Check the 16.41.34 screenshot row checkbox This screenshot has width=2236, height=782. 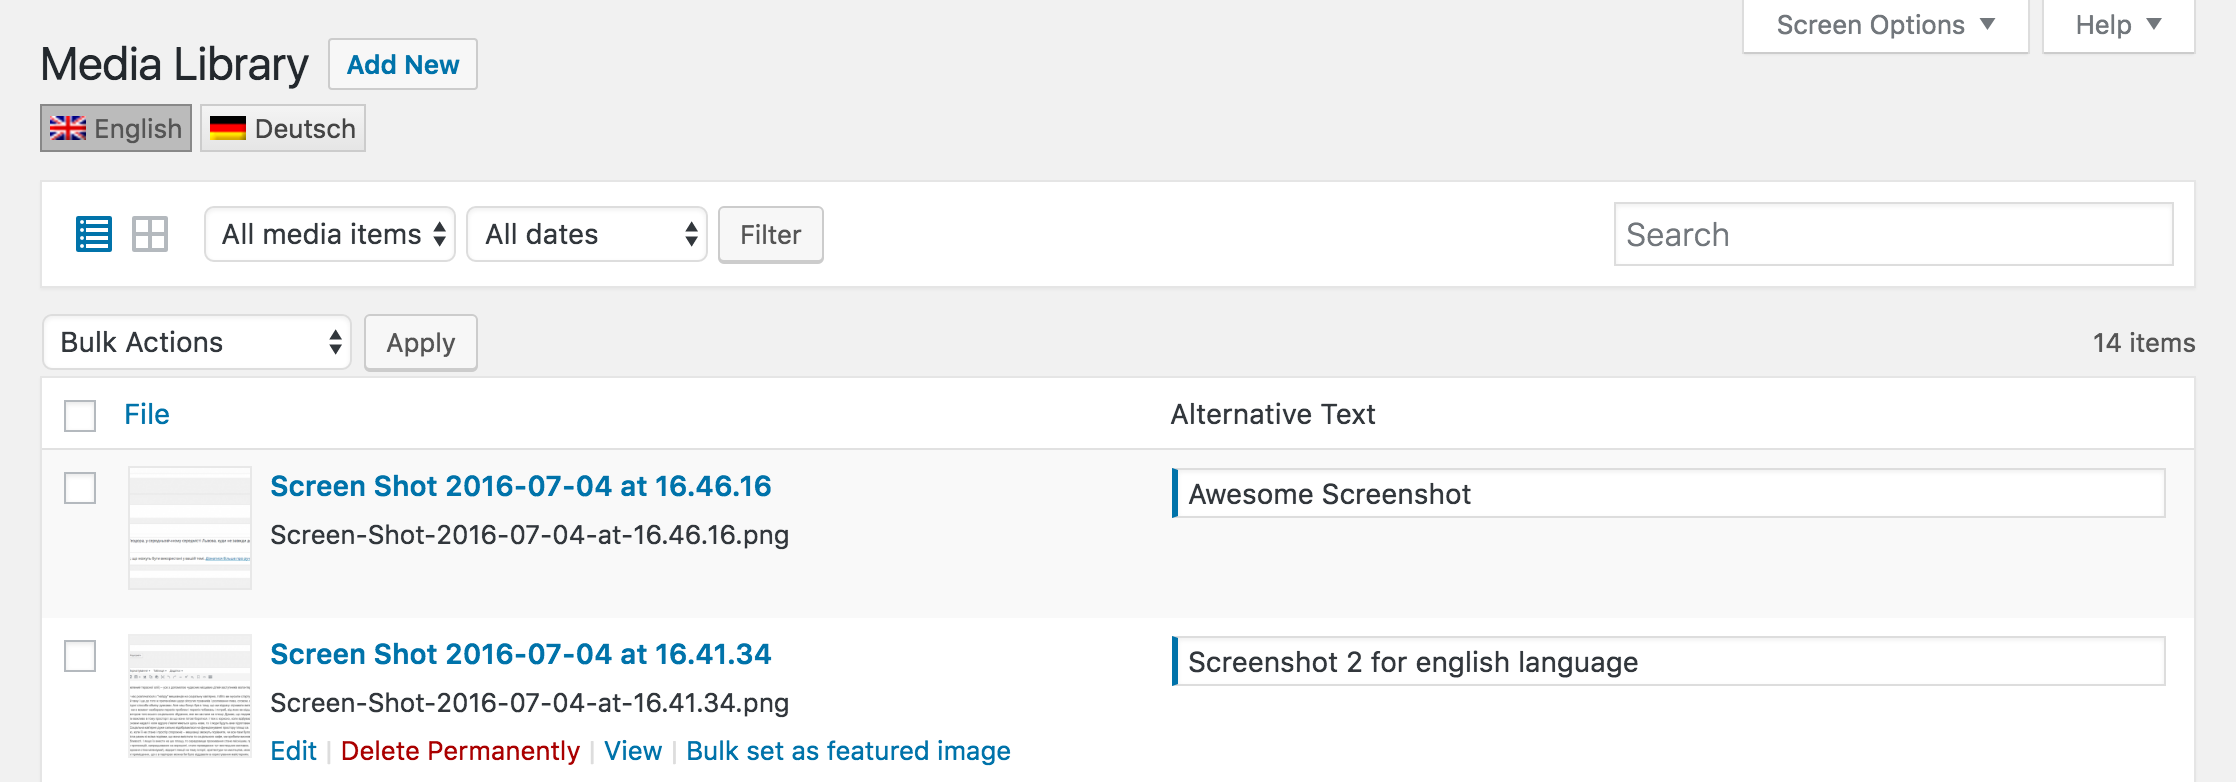click(80, 656)
